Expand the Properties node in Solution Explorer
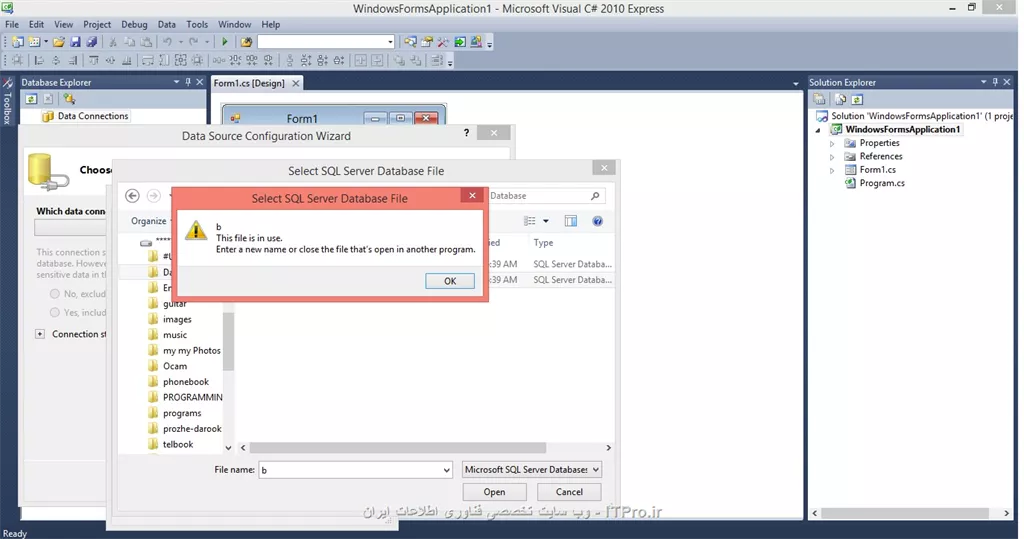Screen dimensions: 1024x539 [x=832, y=143]
